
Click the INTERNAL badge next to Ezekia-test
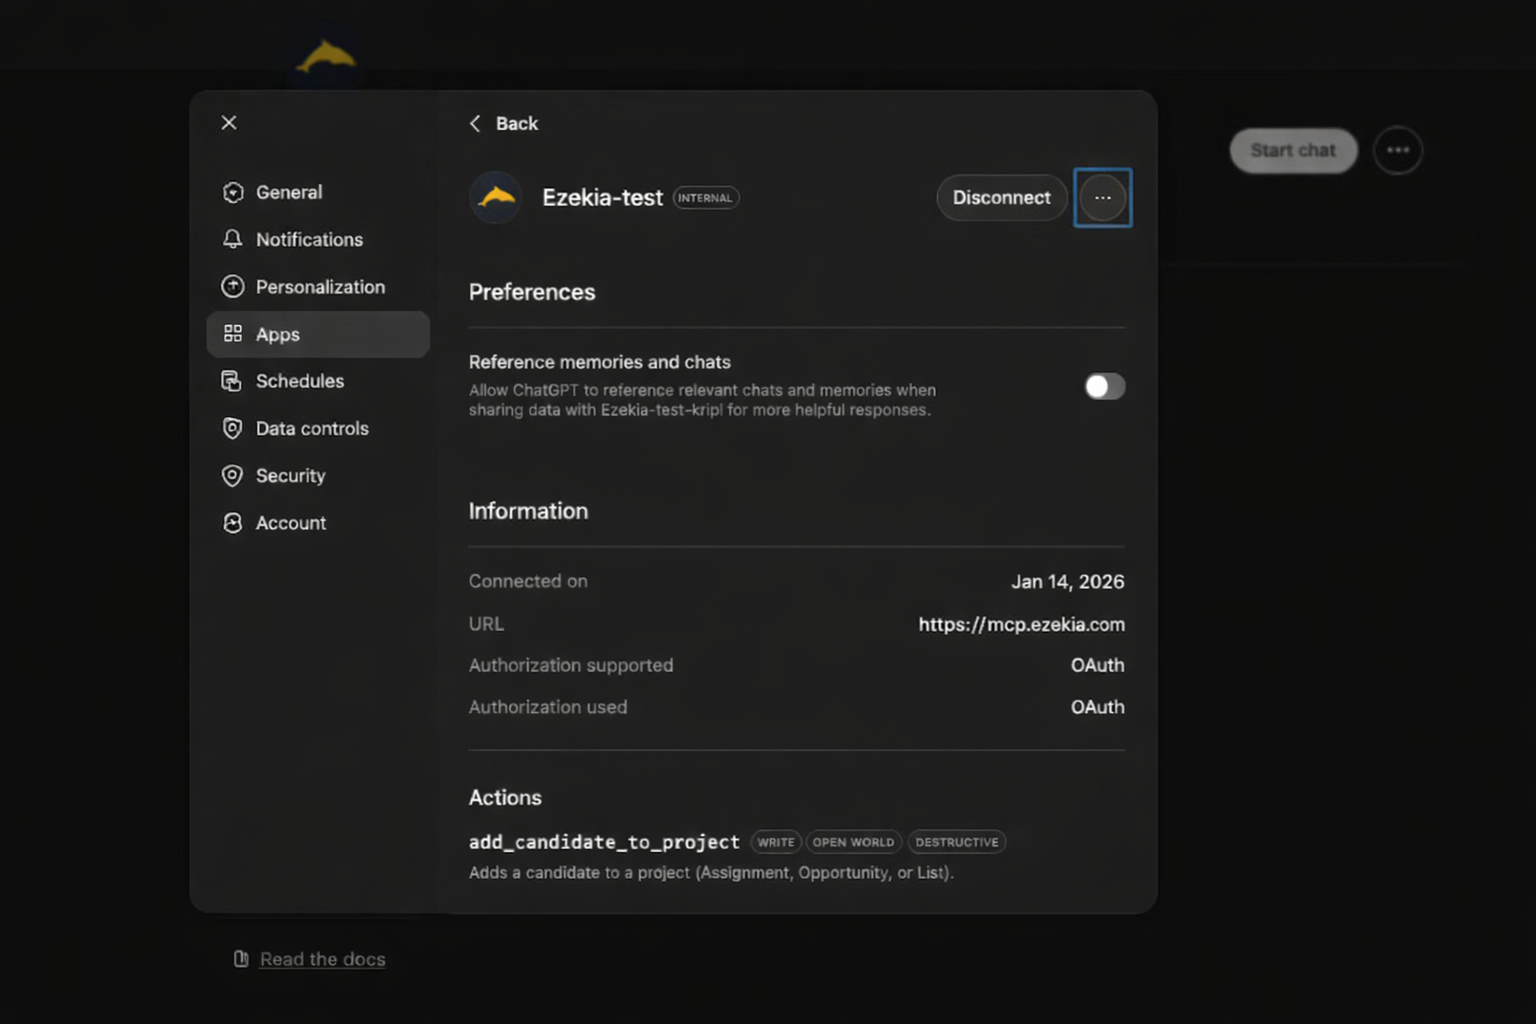(706, 198)
